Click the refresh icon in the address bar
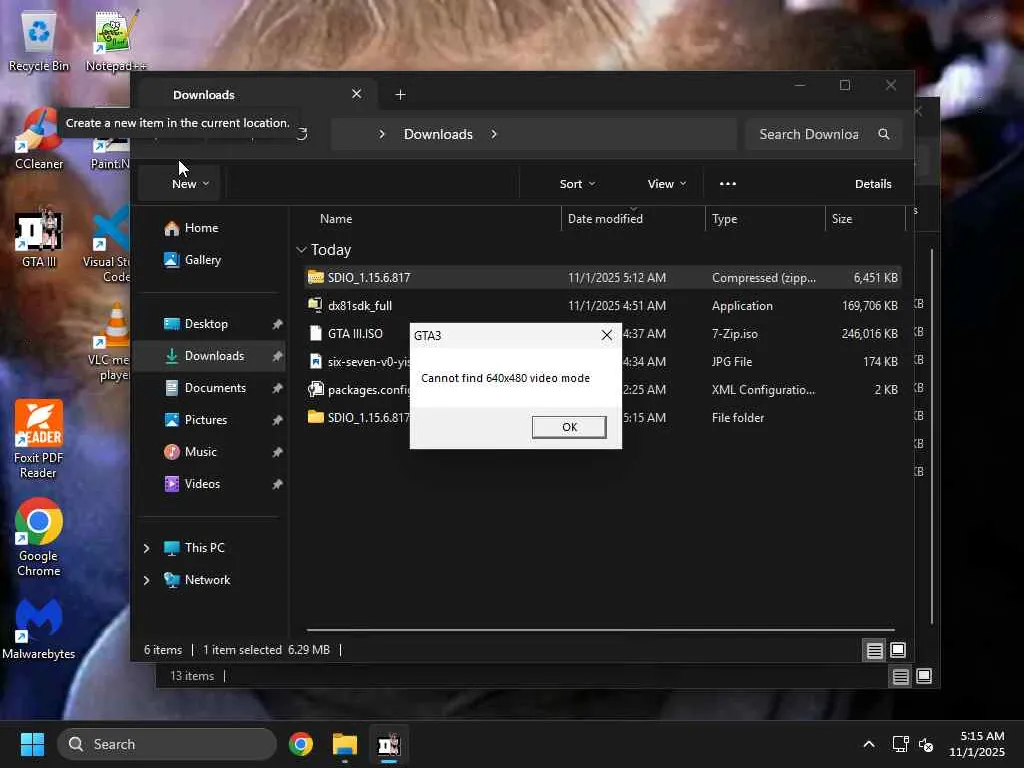Viewport: 1024px width, 768px height. click(x=302, y=134)
